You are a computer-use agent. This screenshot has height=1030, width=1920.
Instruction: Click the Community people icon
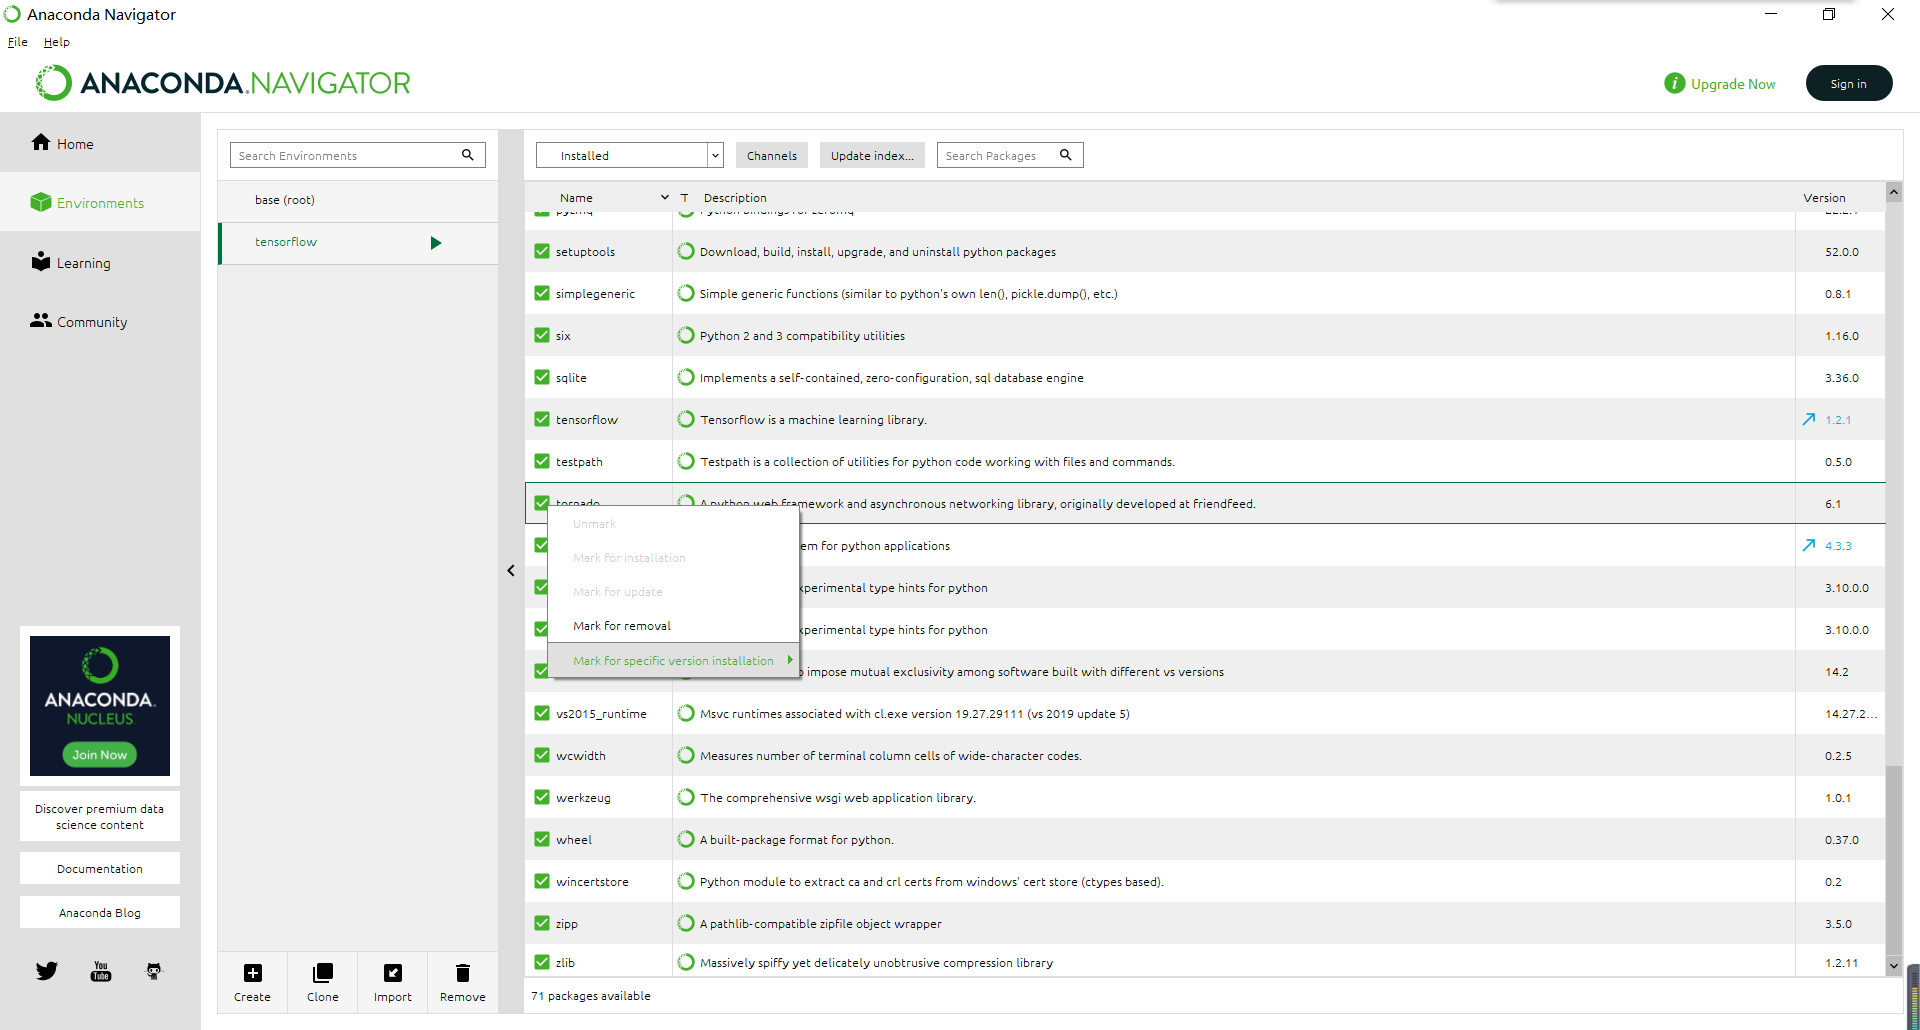click(40, 320)
